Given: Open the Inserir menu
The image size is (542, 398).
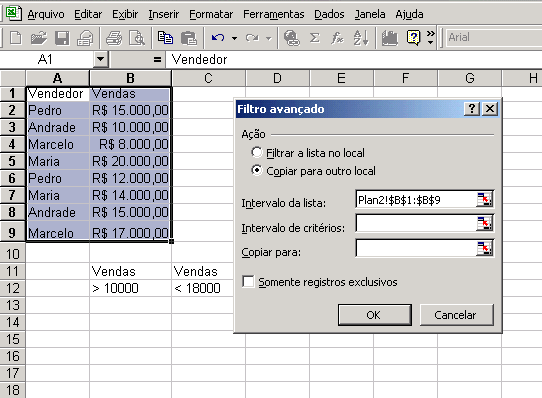Looking at the screenshot, I should coord(163,14).
